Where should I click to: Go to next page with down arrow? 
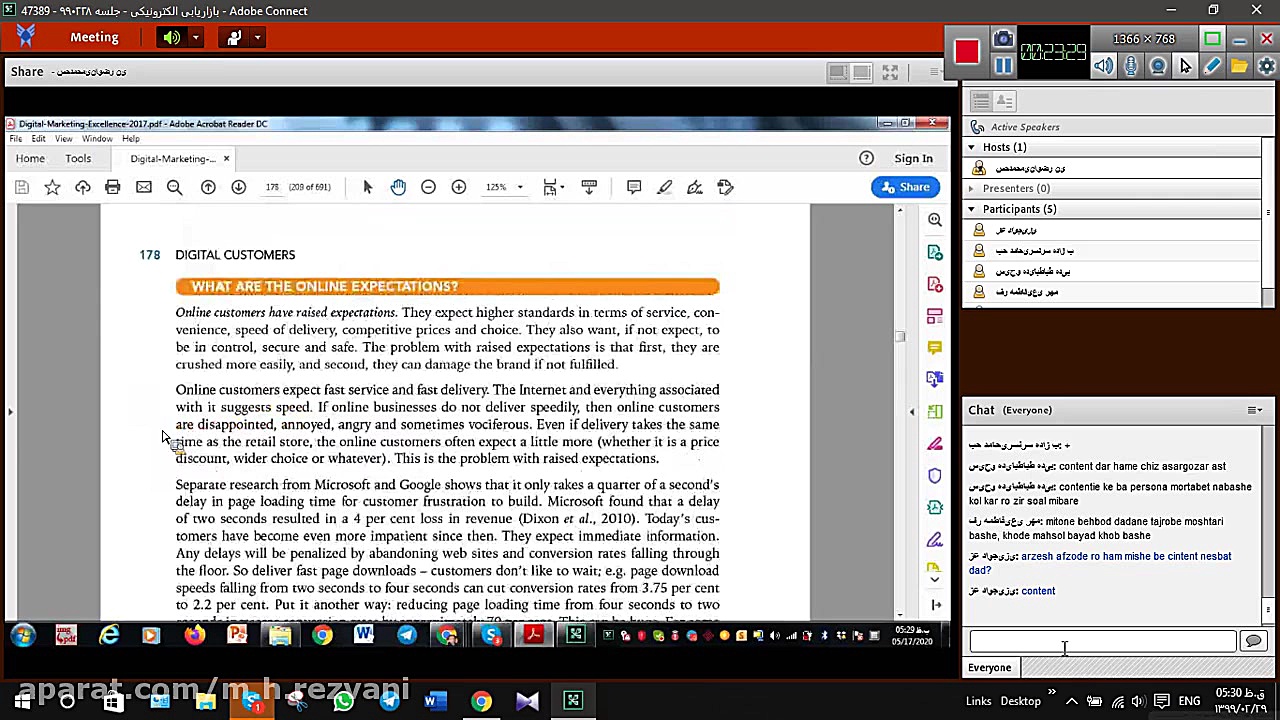238,187
